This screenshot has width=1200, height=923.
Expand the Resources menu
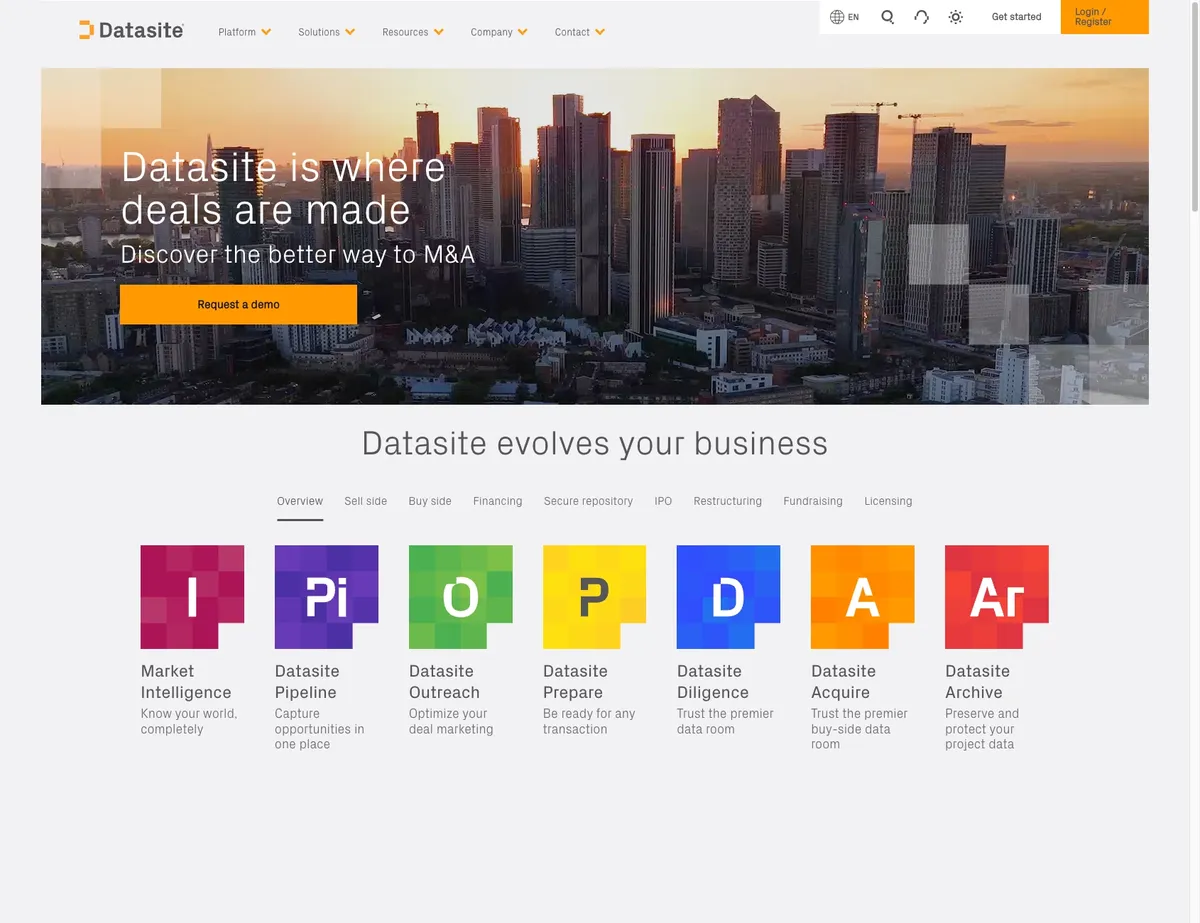point(413,32)
